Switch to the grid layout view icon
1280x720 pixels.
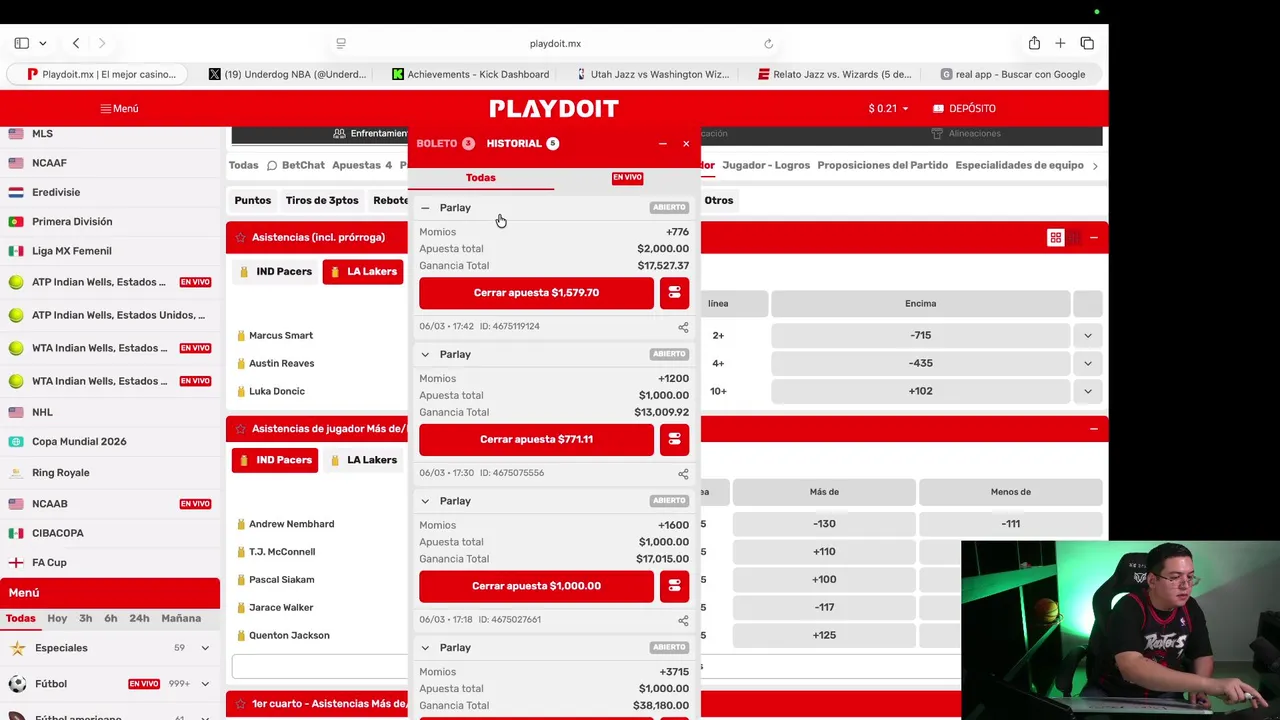pyautogui.click(x=1055, y=238)
